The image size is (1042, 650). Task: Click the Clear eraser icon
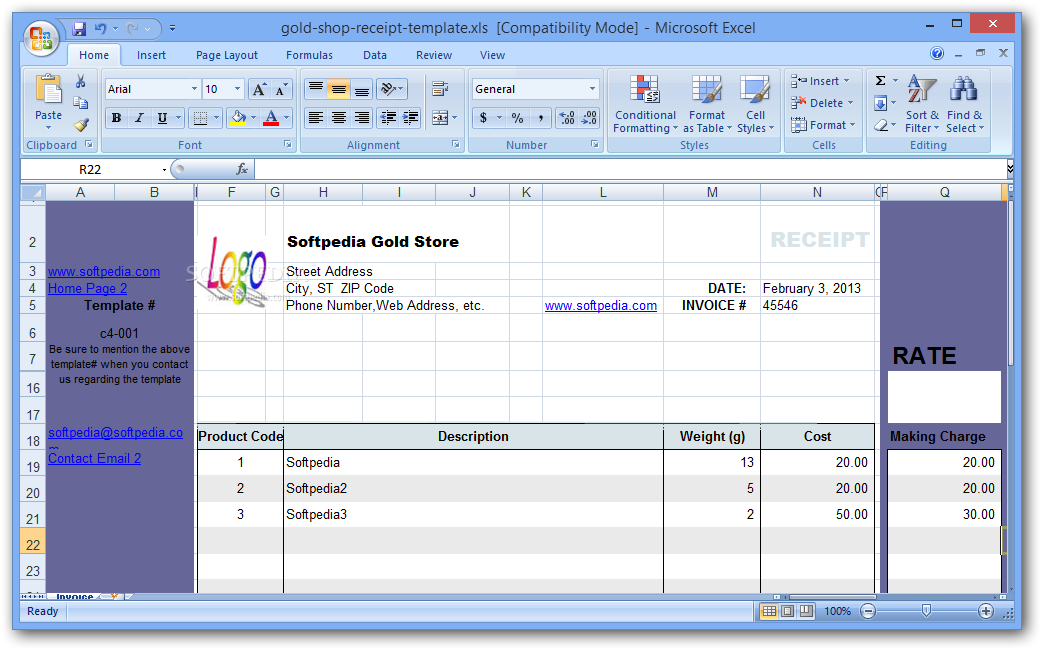881,125
